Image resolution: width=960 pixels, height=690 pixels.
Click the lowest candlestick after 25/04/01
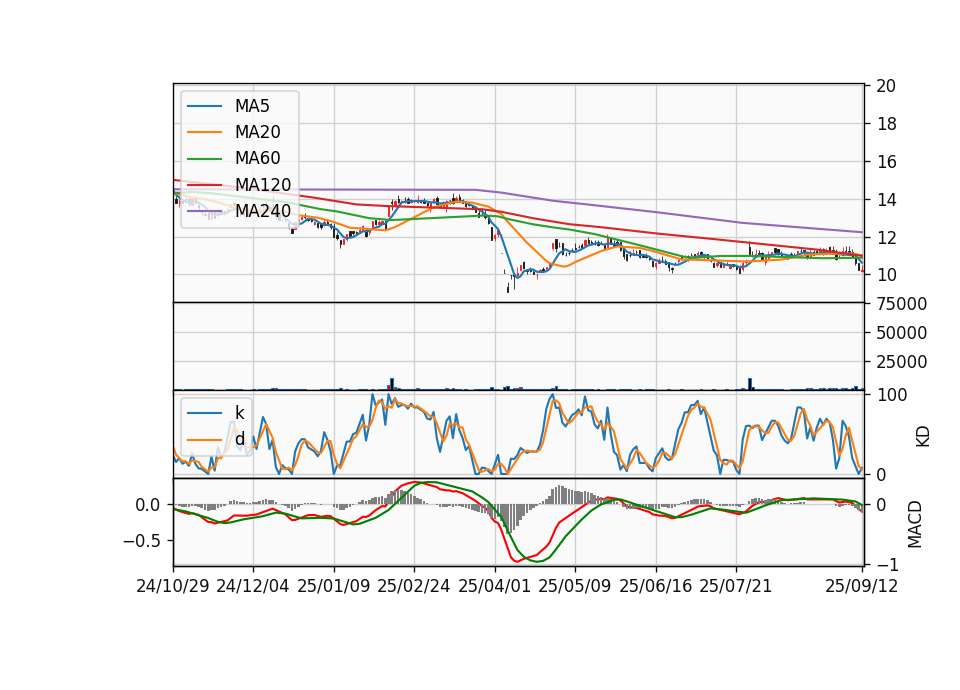tap(508, 287)
